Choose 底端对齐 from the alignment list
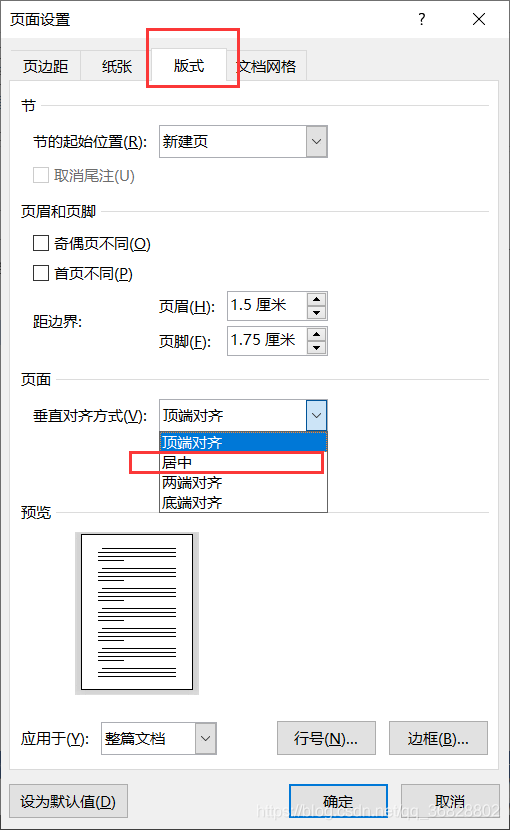 243,502
